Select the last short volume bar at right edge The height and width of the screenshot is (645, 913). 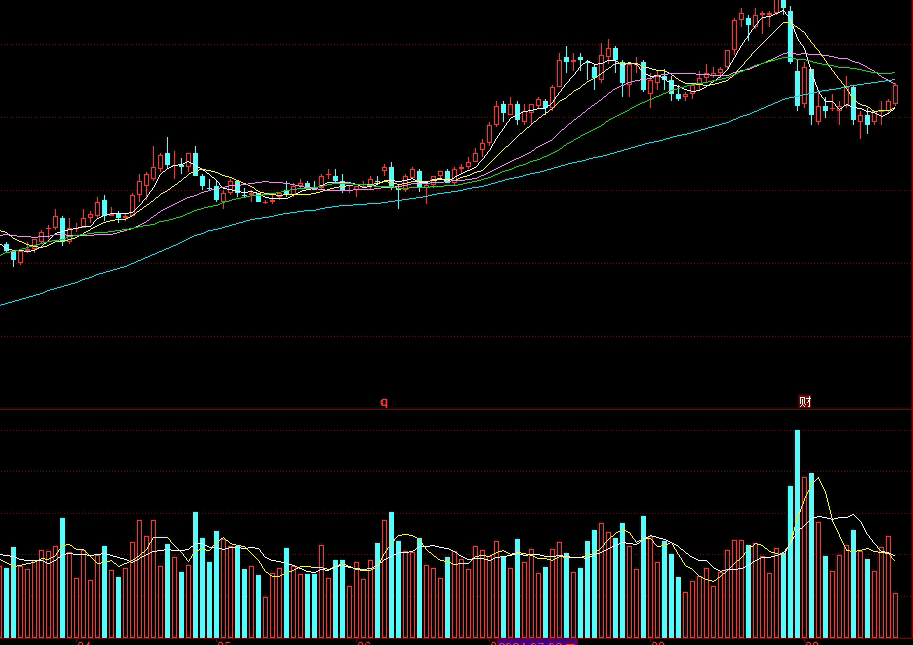pyautogui.click(x=896, y=615)
